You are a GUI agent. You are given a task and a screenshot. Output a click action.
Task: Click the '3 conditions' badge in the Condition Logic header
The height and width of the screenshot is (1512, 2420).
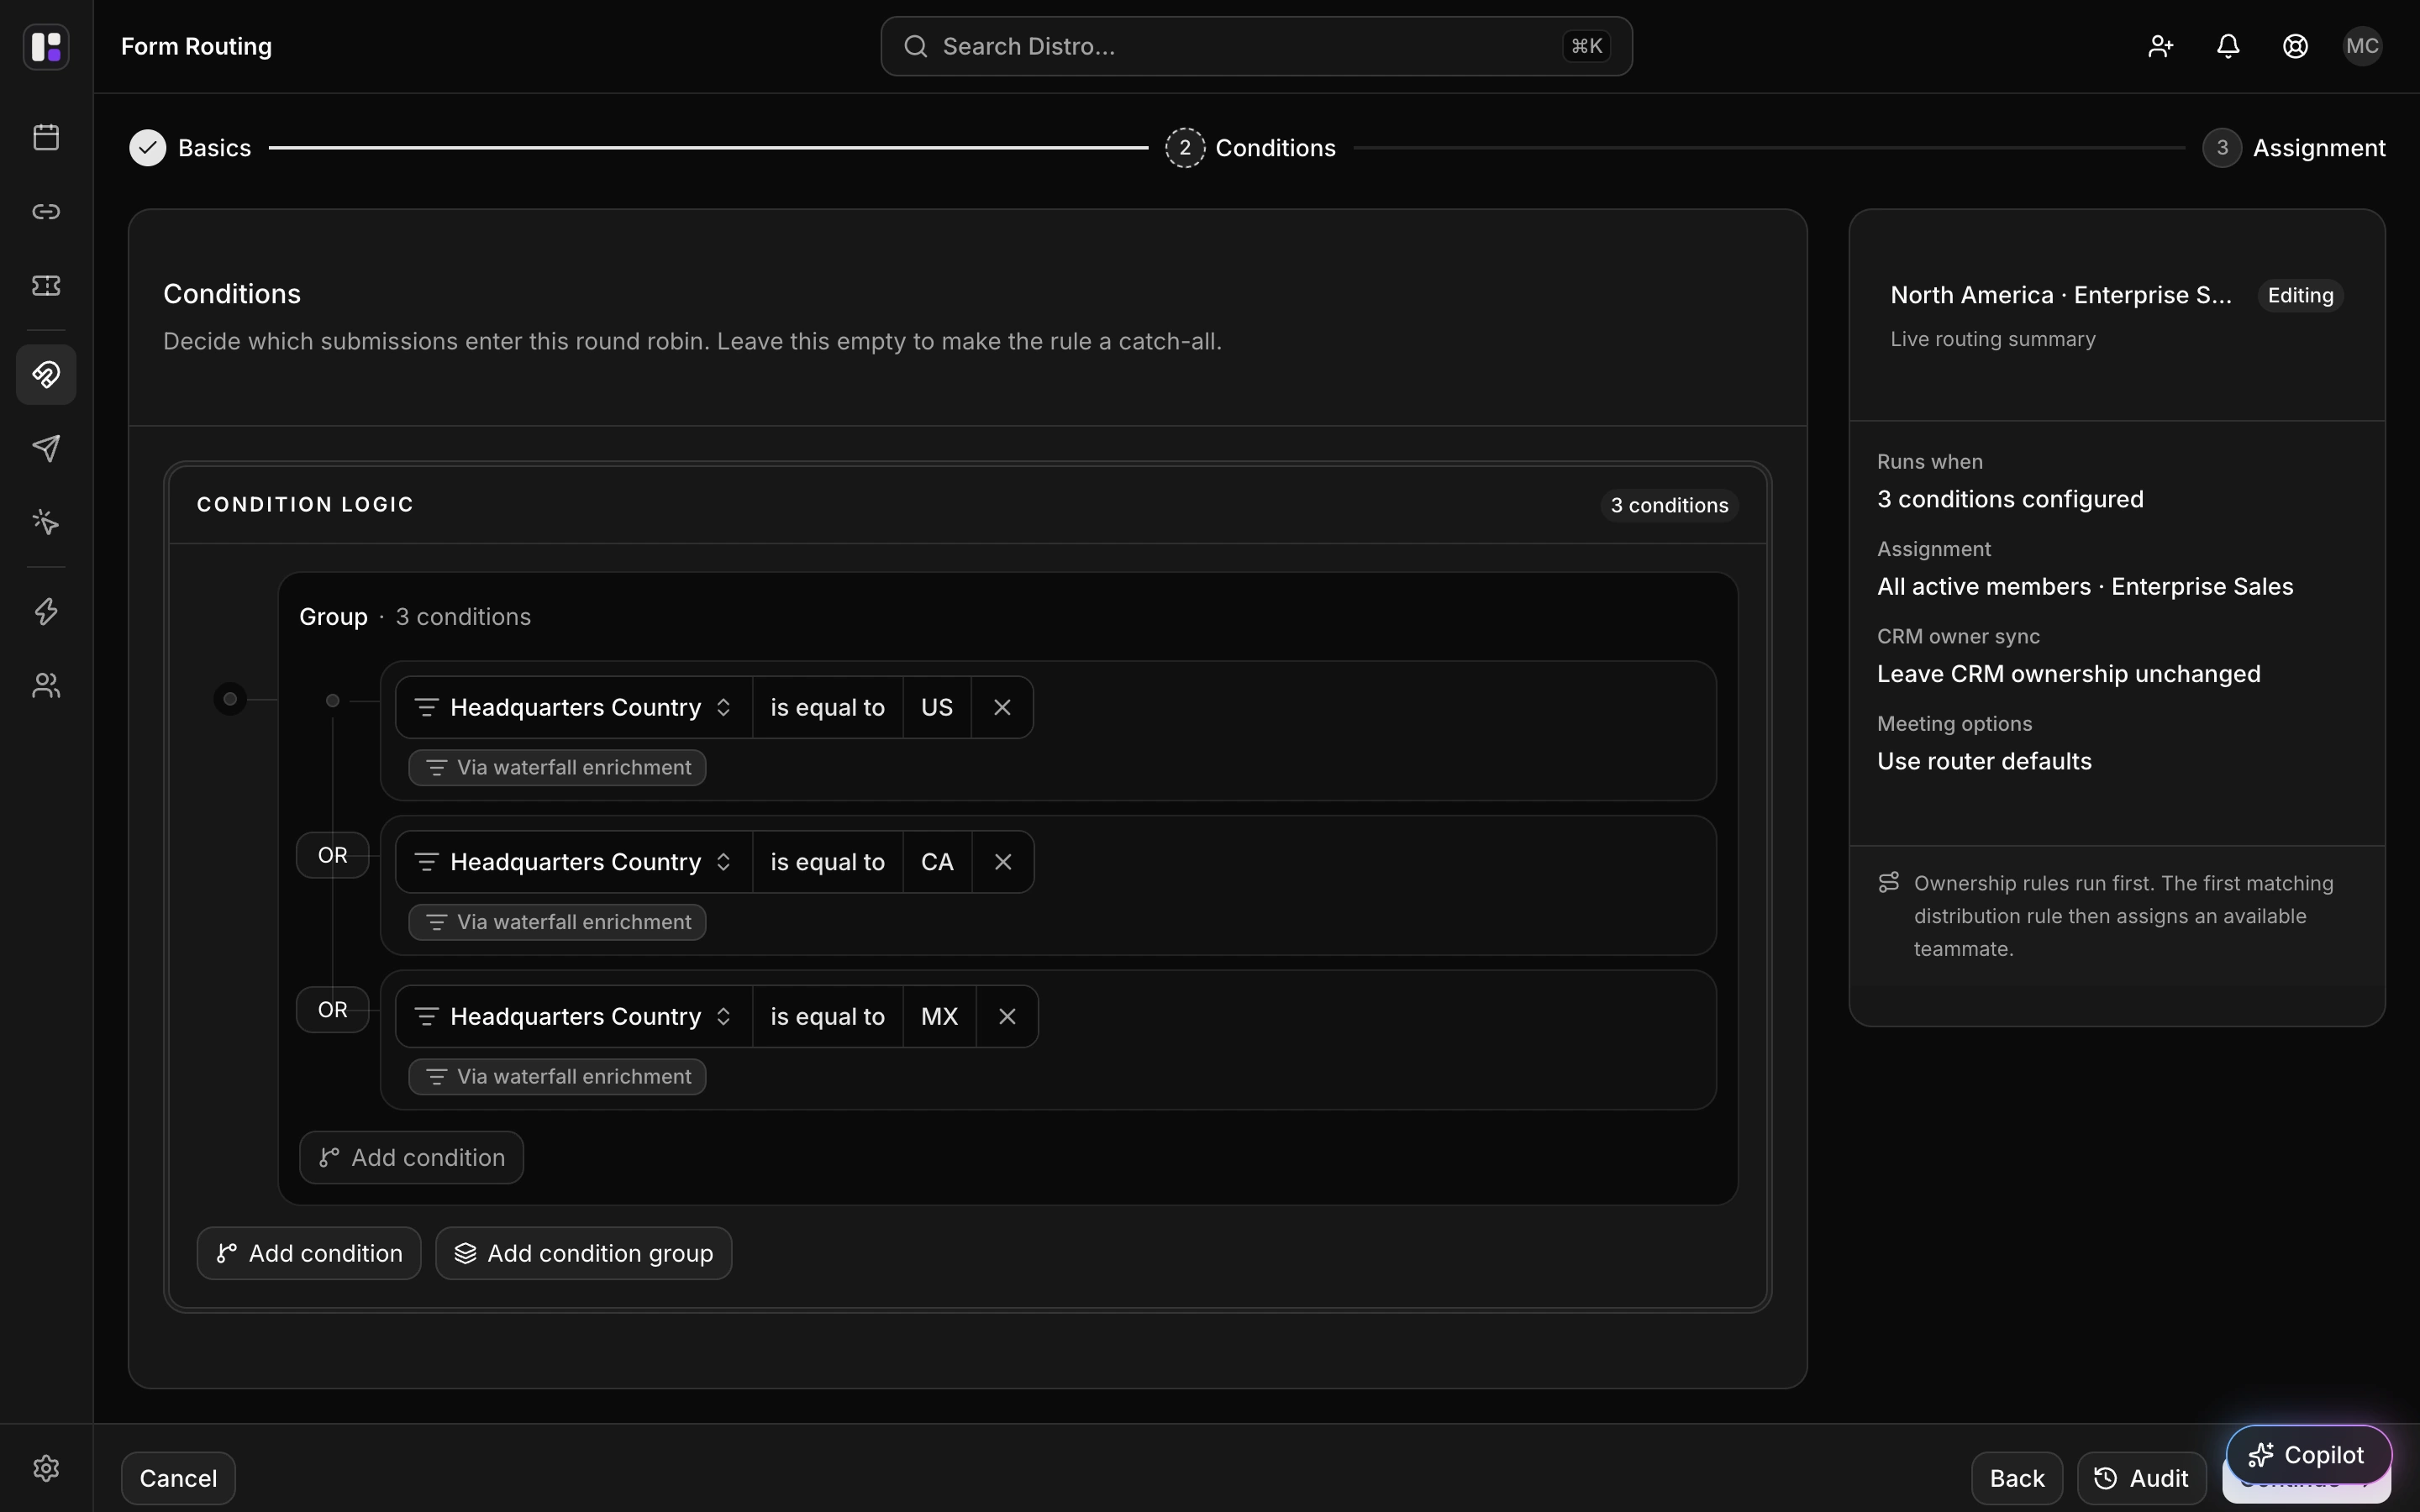[1669, 505]
